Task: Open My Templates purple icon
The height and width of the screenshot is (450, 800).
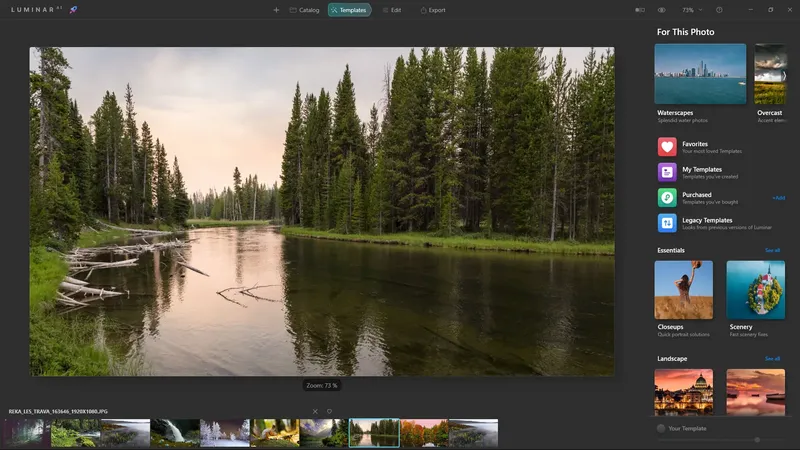Action: 667,172
